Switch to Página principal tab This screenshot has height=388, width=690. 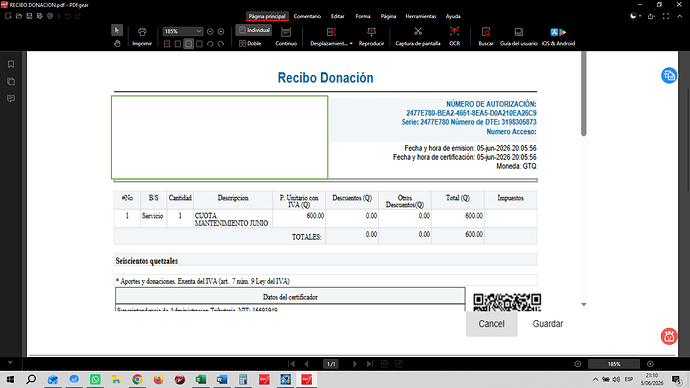pos(267,16)
